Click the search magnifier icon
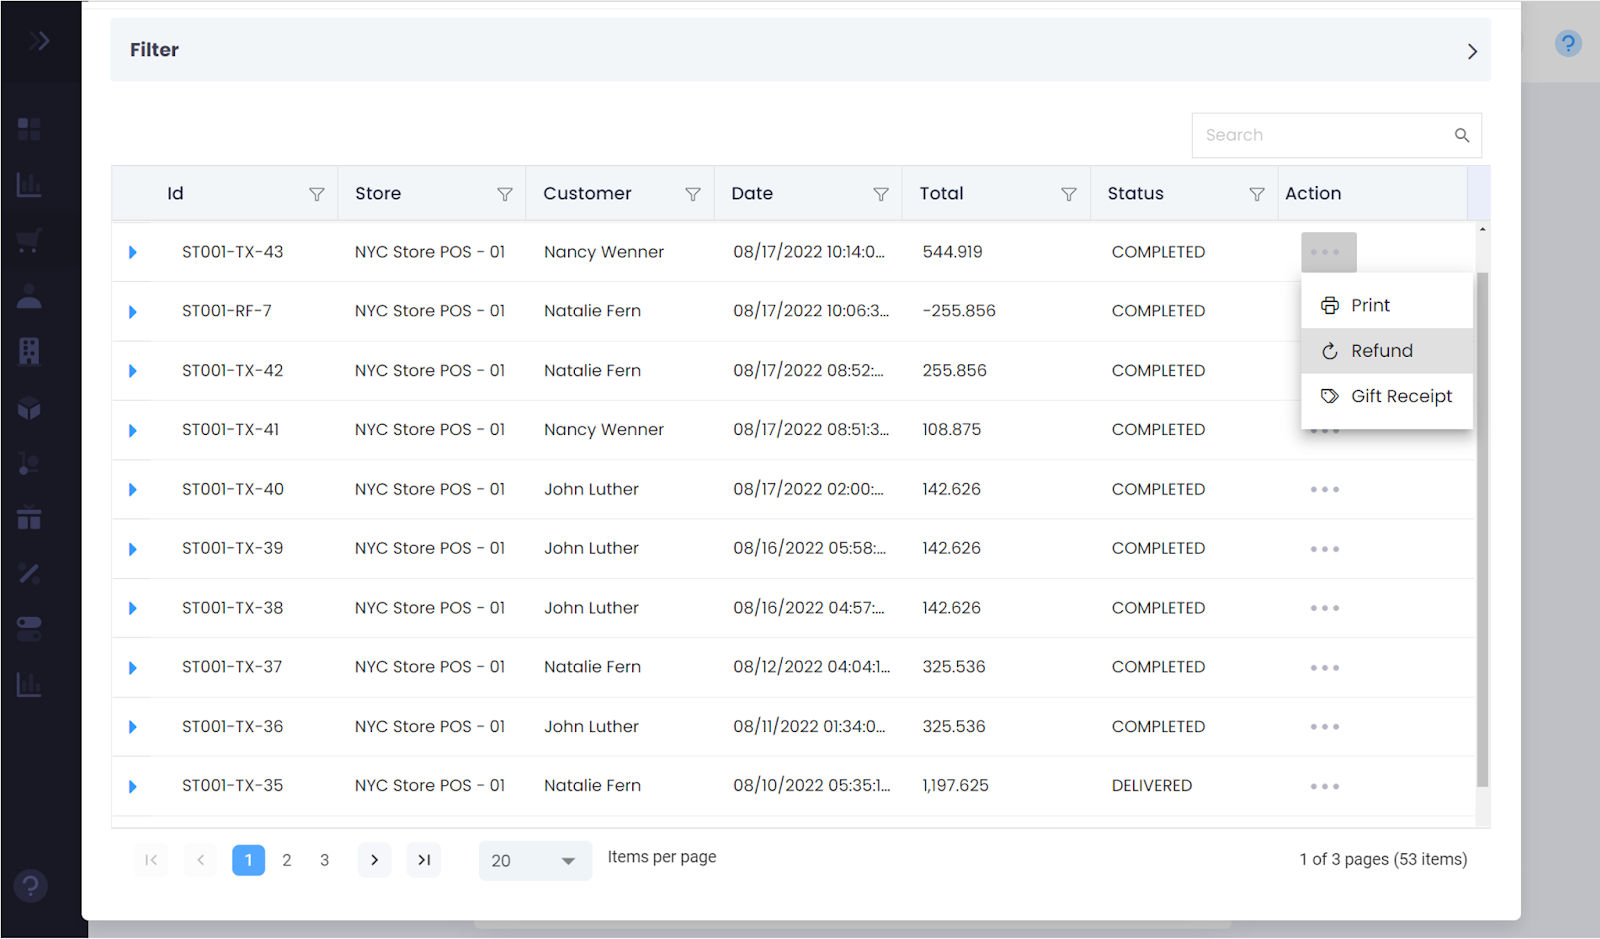The image size is (1600, 939). pyautogui.click(x=1461, y=135)
